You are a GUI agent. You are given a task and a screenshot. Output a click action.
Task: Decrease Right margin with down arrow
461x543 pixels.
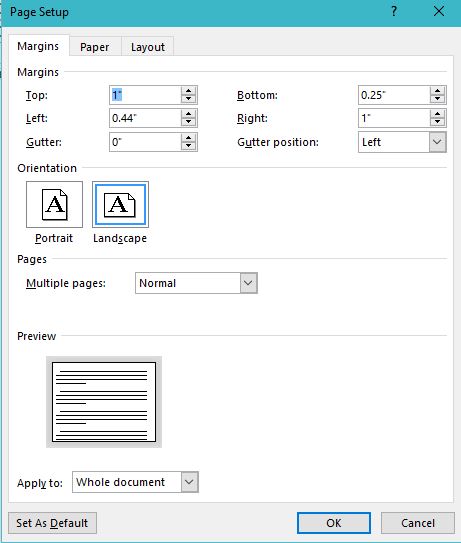[437, 122]
